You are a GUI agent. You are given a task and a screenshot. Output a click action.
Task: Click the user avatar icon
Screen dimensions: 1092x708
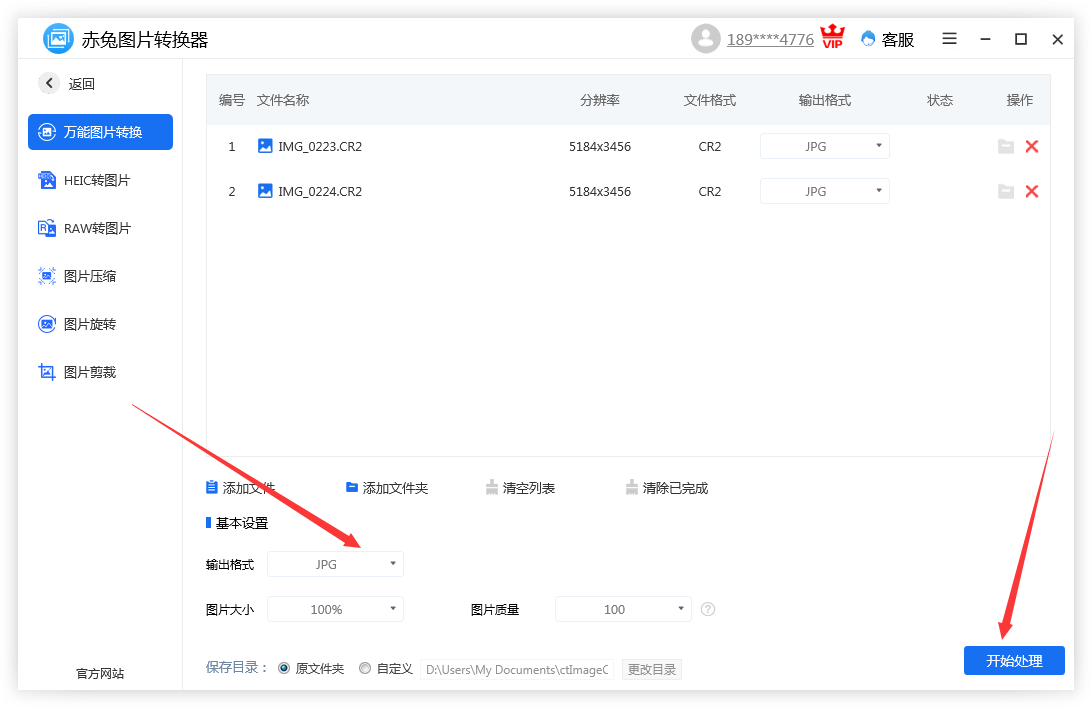(705, 38)
